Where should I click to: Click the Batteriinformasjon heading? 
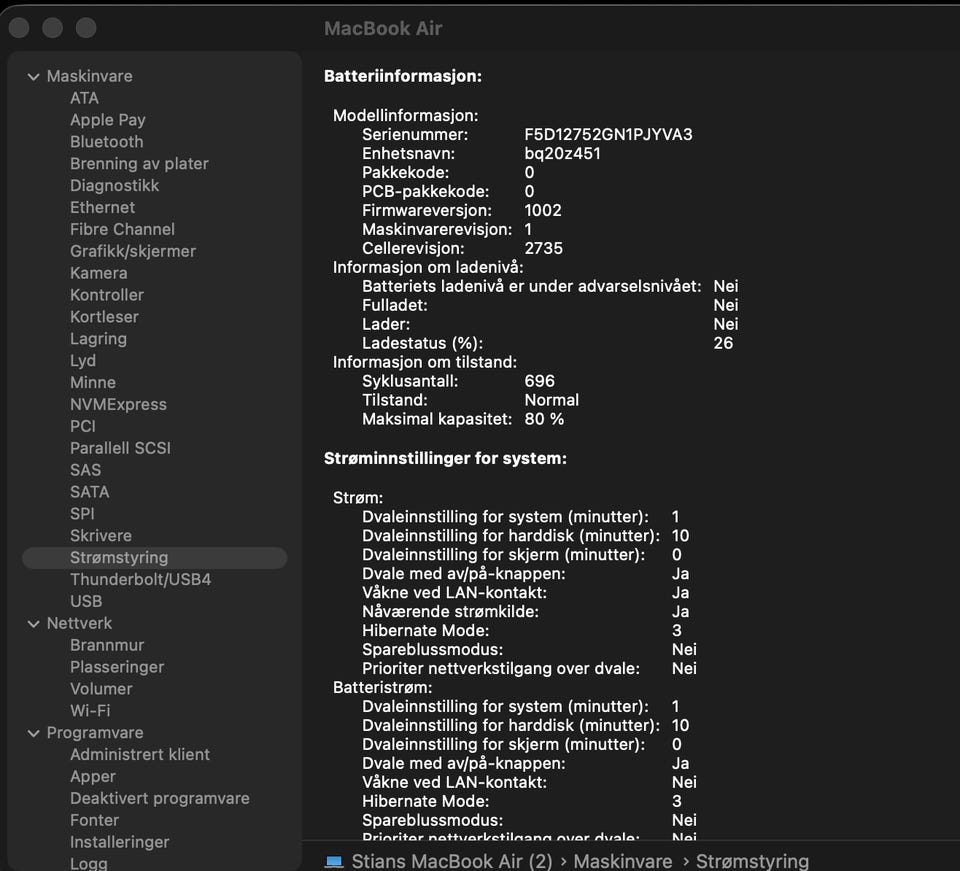403,77
